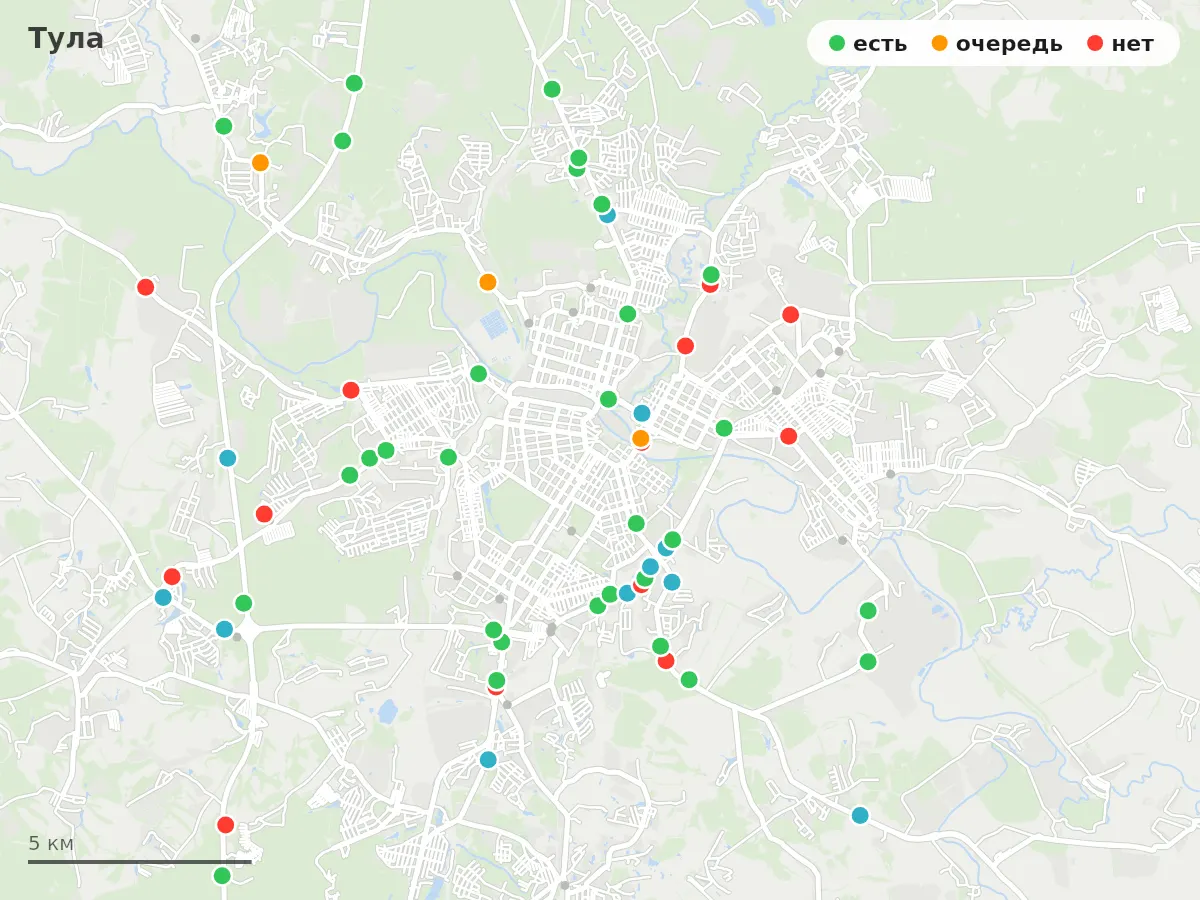The width and height of the screenshot is (1200, 900).
Task: Open the westernmost red station marker
Action: (146, 287)
